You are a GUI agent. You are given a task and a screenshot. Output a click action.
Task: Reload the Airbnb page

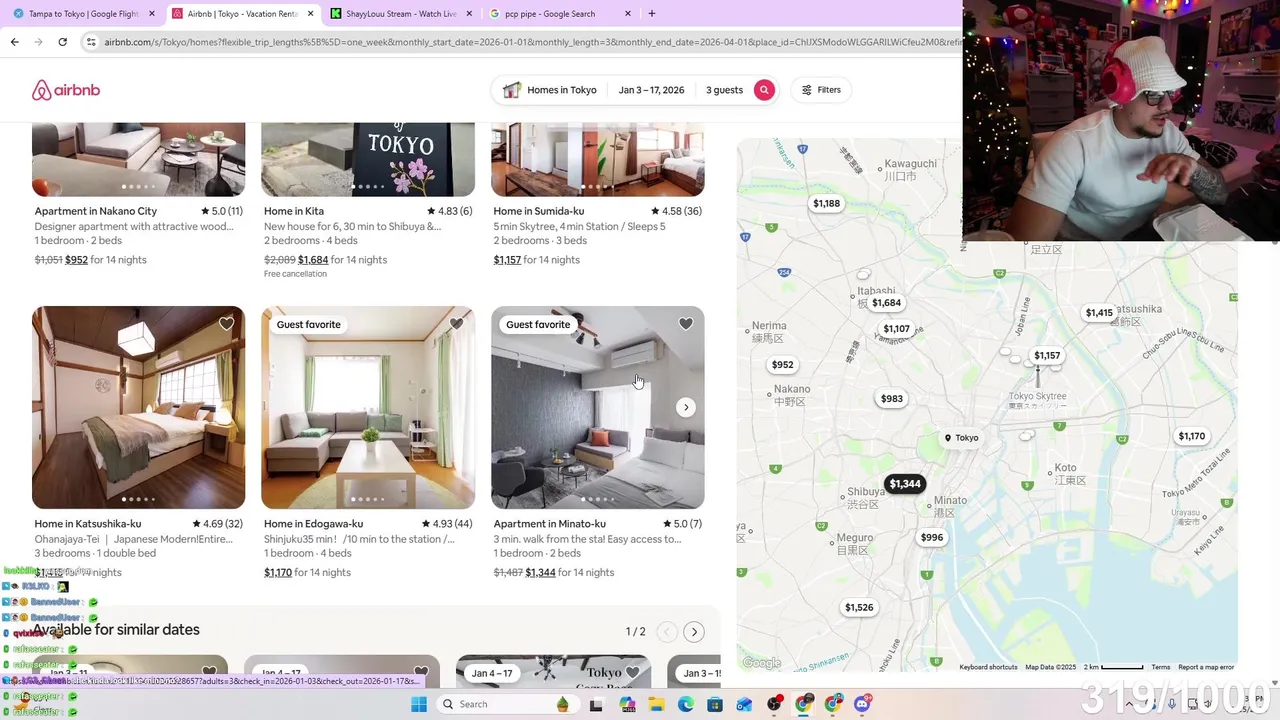pyautogui.click(x=62, y=42)
